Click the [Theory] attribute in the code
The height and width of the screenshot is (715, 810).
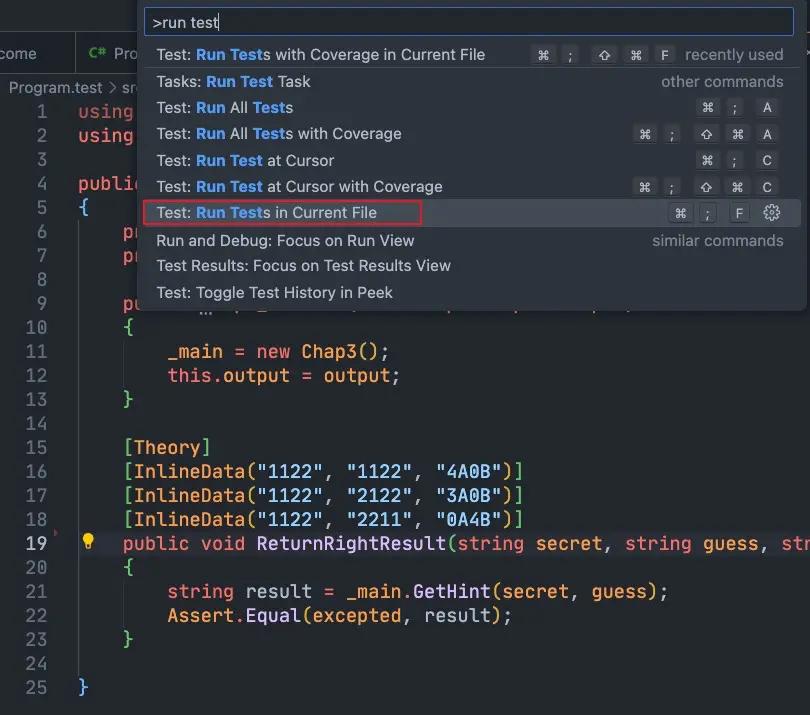pos(168,447)
